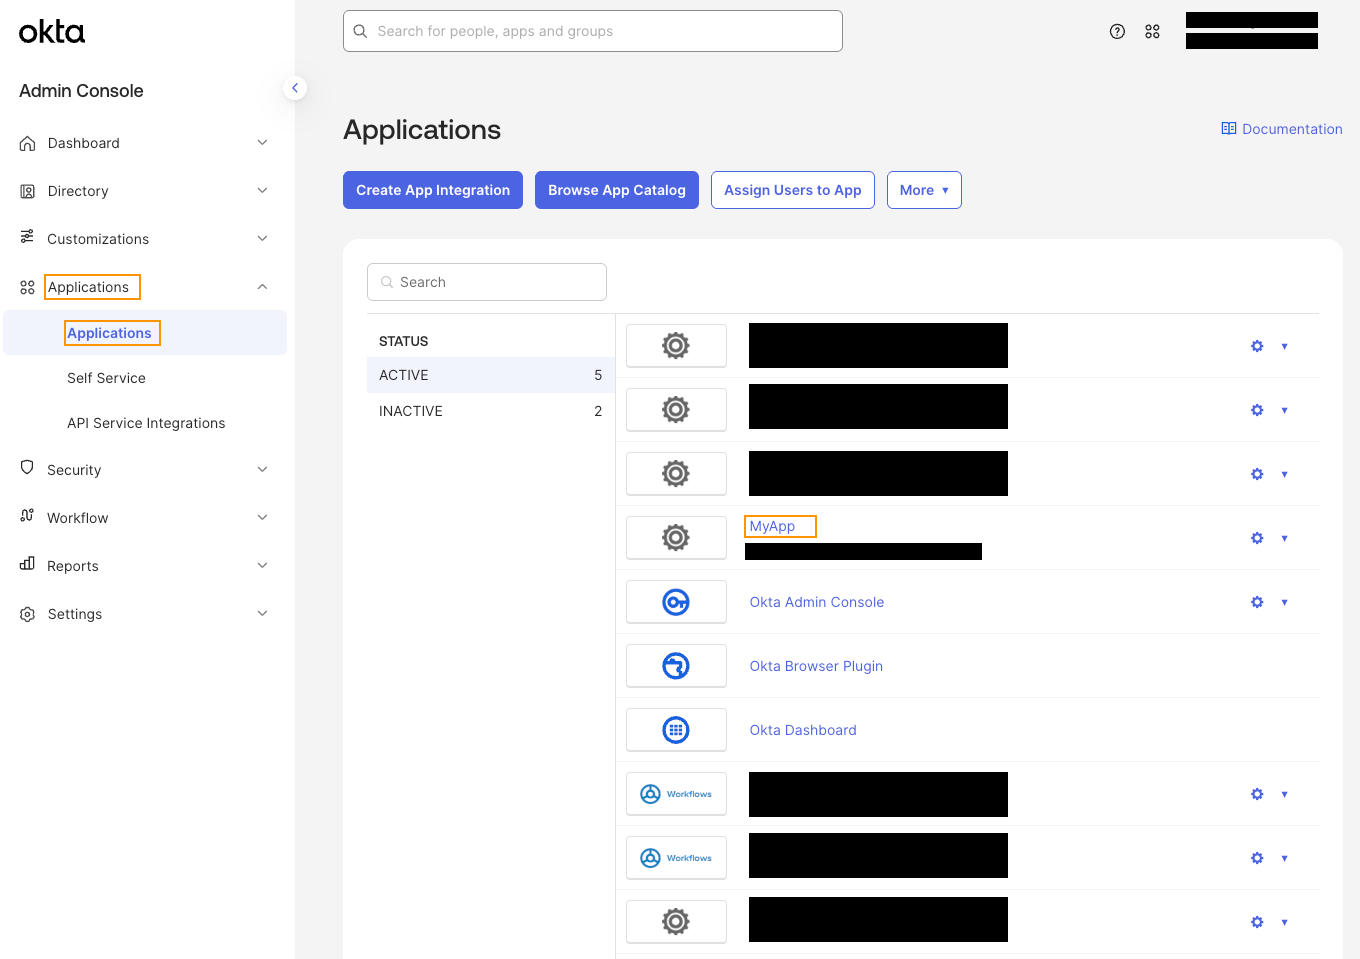Image resolution: width=1360 pixels, height=959 pixels.
Task: Click the Dashboard home icon
Action: point(28,143)
